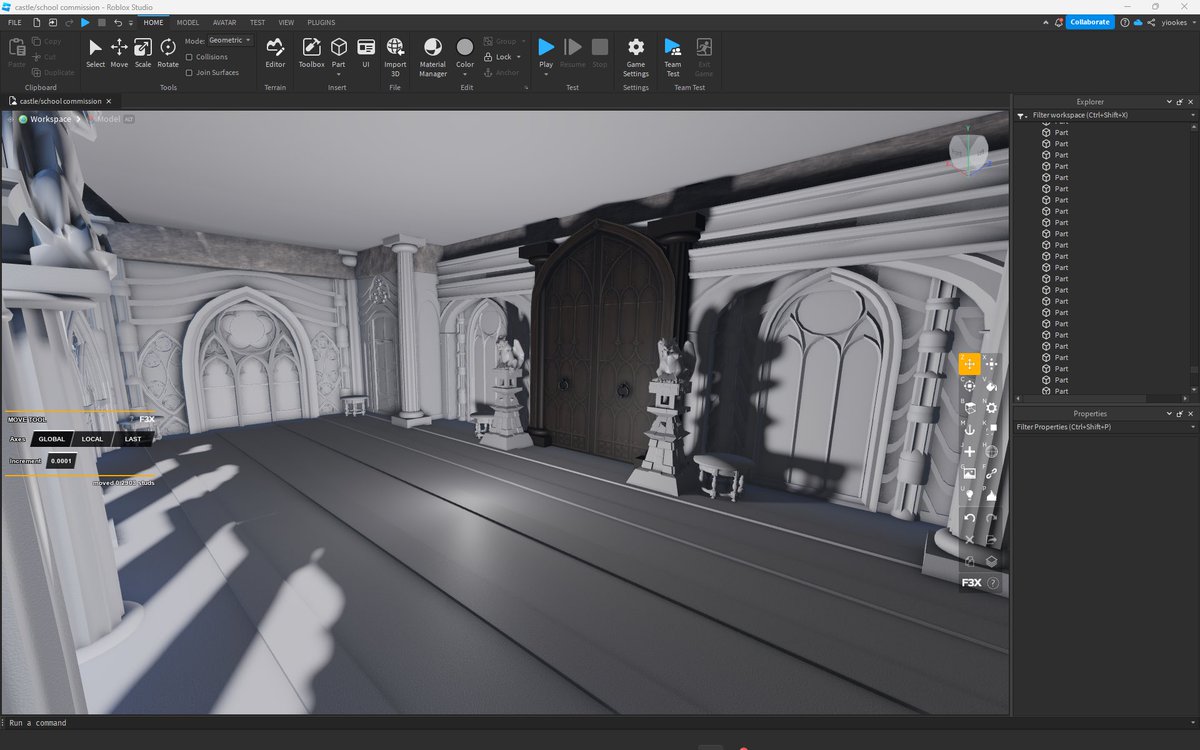Switch to the AVATAR tab
This screenshot has height=750, width=1200.
(x=225, y=22)
